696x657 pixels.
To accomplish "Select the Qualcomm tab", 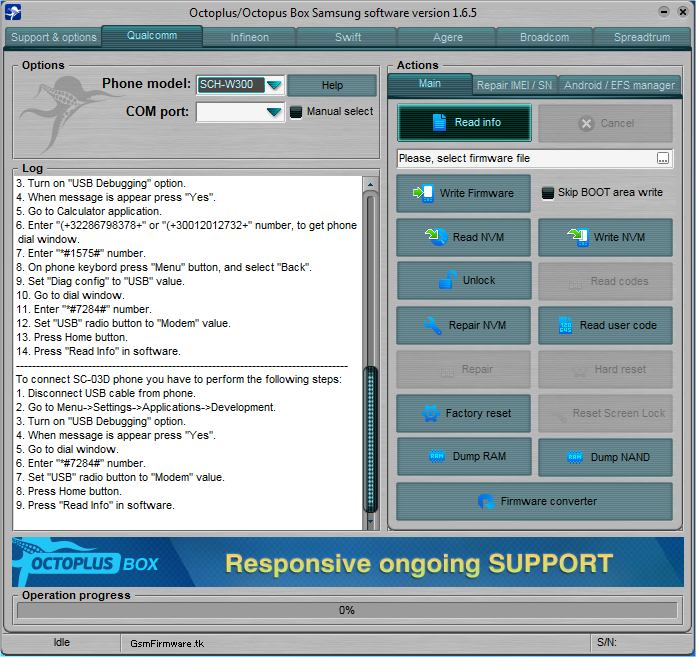I will click(x=152, y=36).
